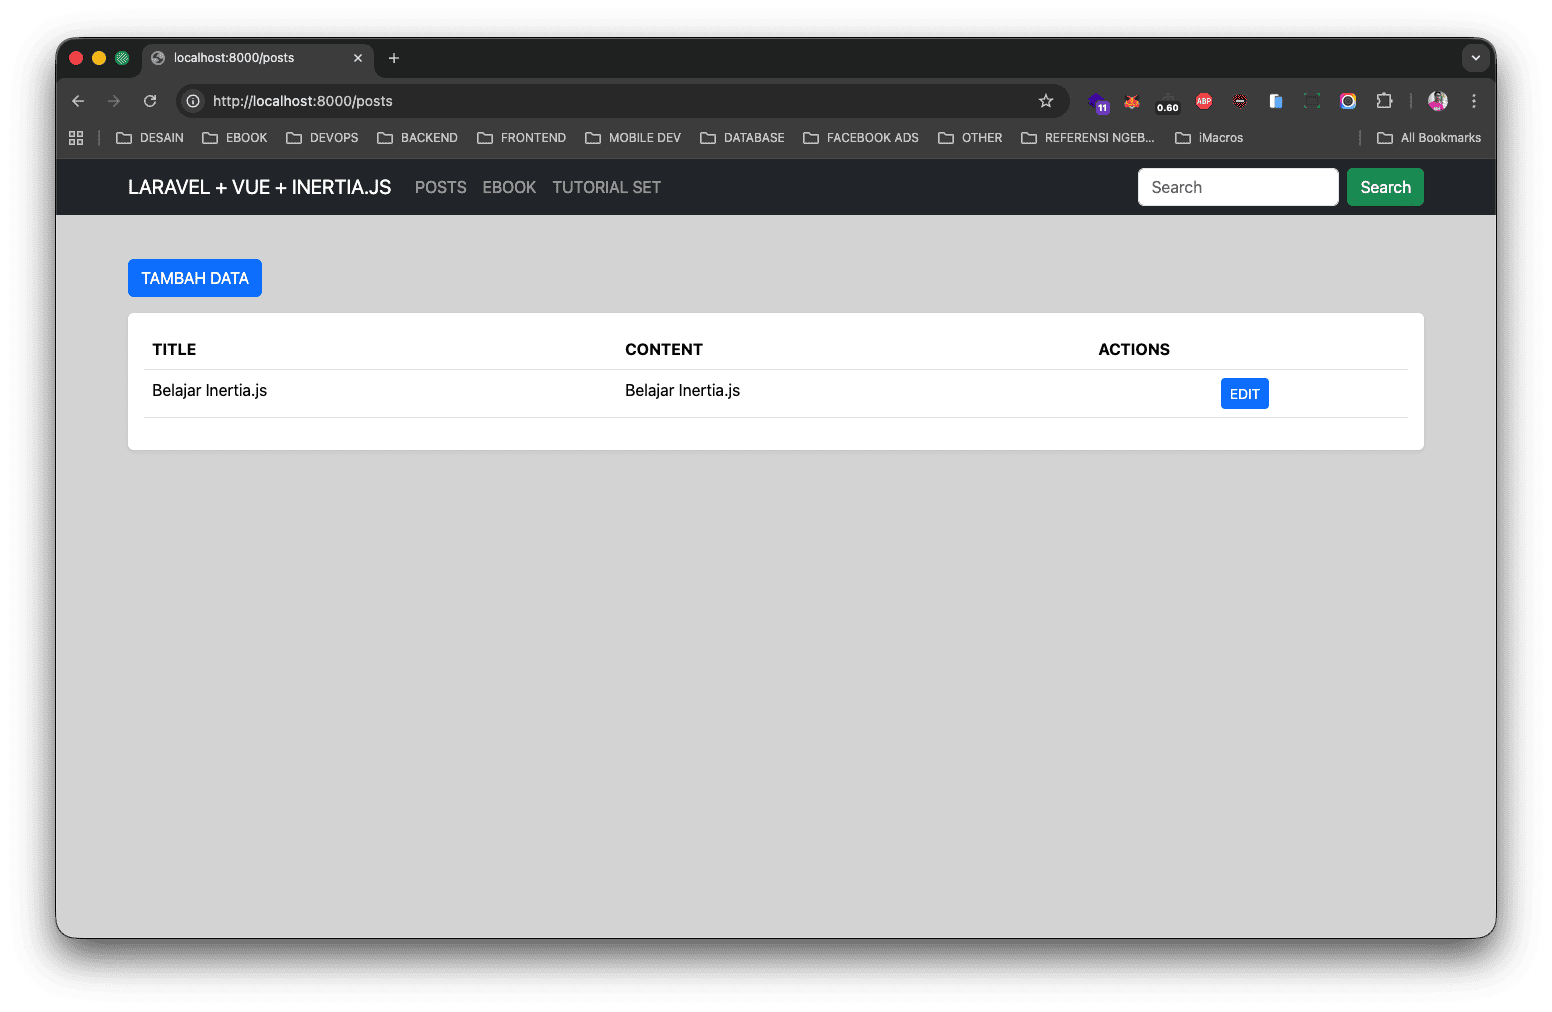Image resolution: width=1552 pixels, height=1012 pixels.
Task: Click the screenshot capture extension icon
Action: tap(1311, 101)
